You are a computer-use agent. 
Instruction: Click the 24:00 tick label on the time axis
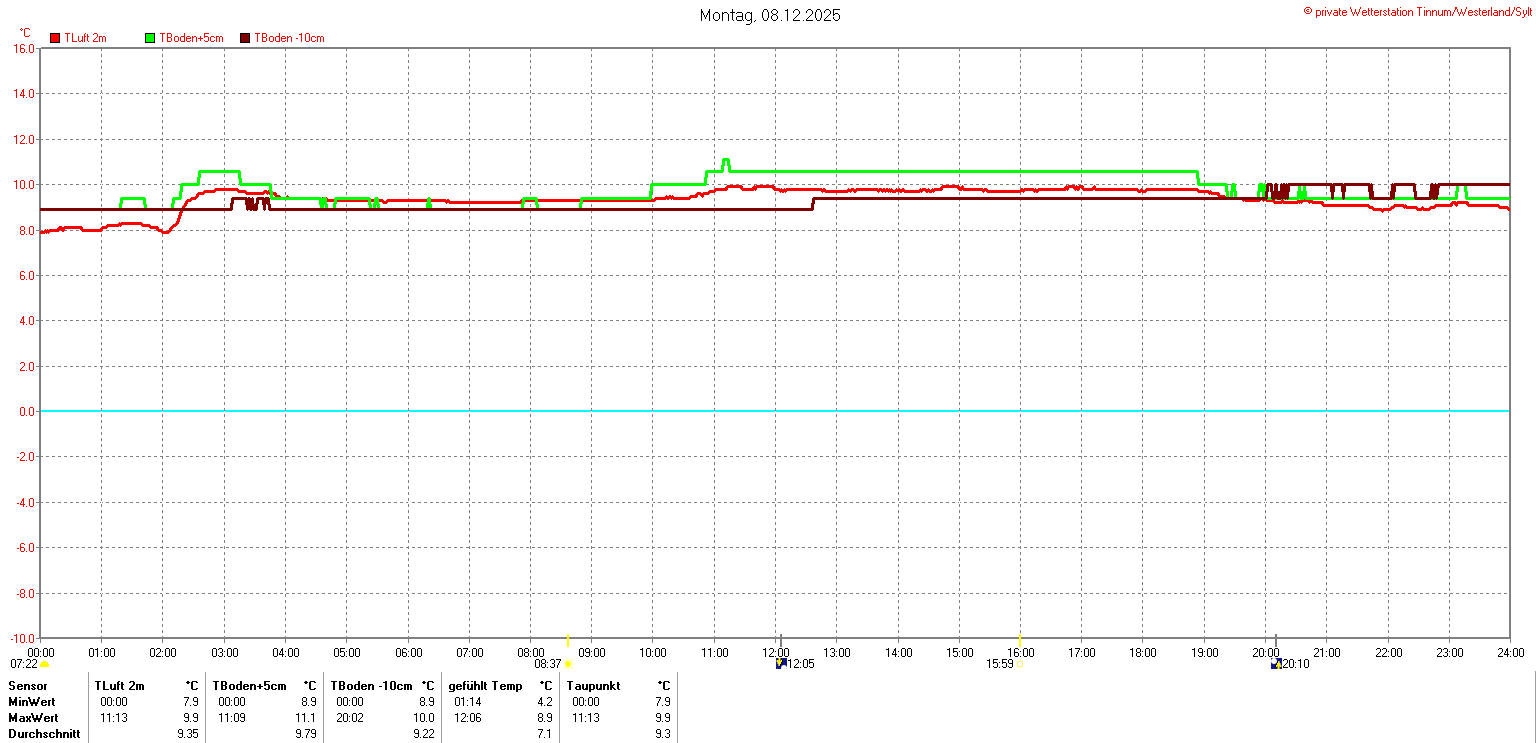point(1510,653)
